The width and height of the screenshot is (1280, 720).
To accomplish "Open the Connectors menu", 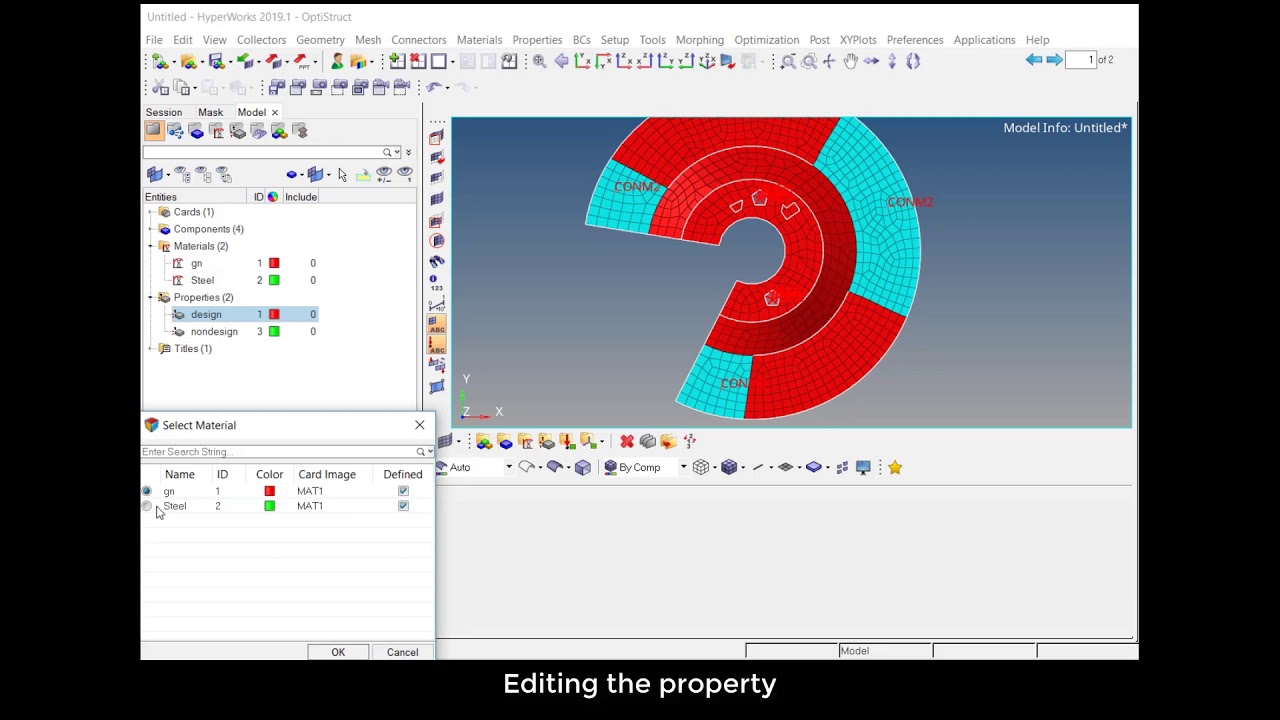I will [x=418, y=40].
